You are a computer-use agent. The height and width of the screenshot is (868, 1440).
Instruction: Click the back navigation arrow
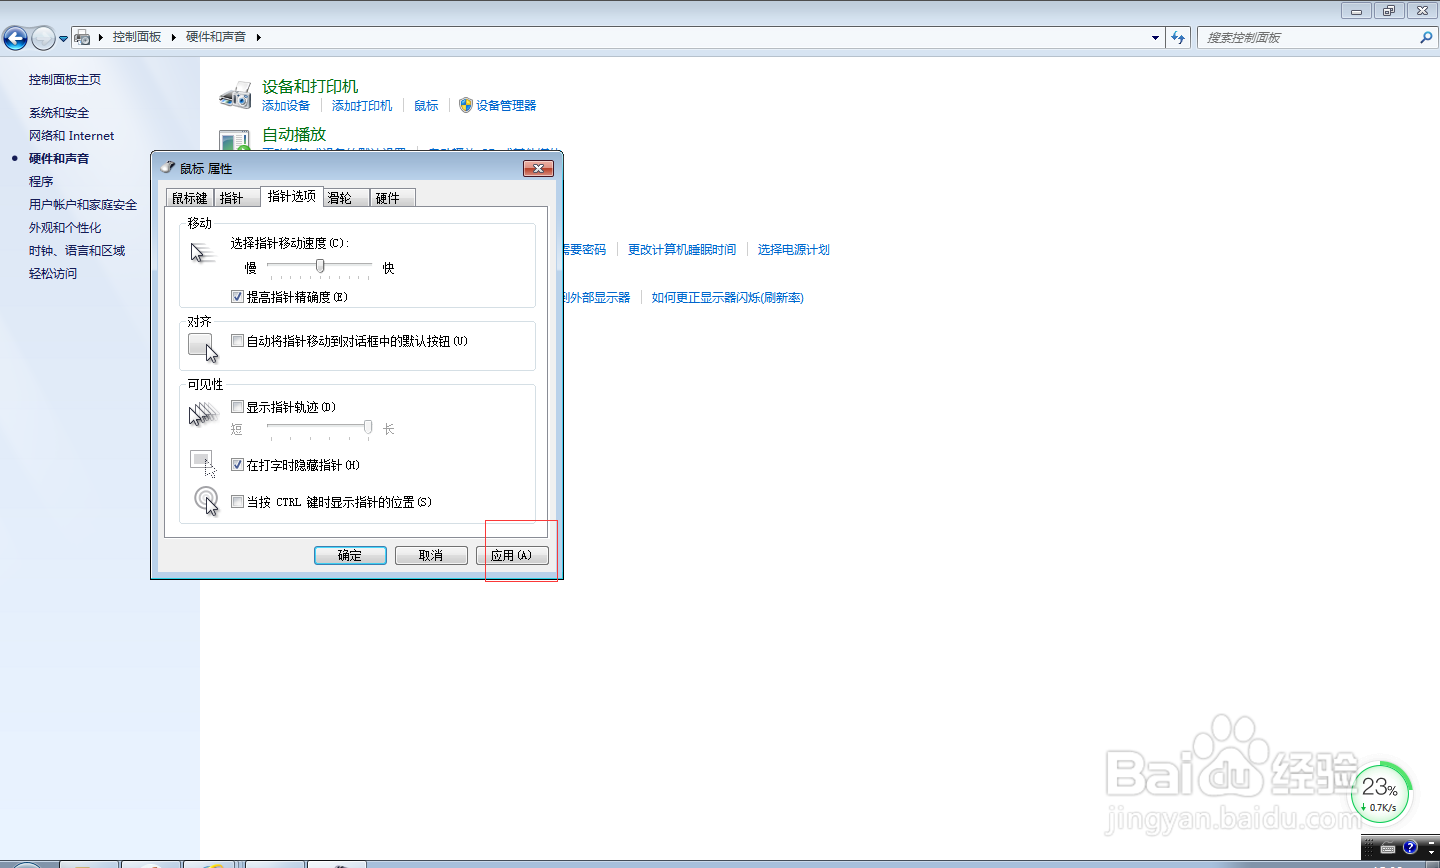pos(15,36)
